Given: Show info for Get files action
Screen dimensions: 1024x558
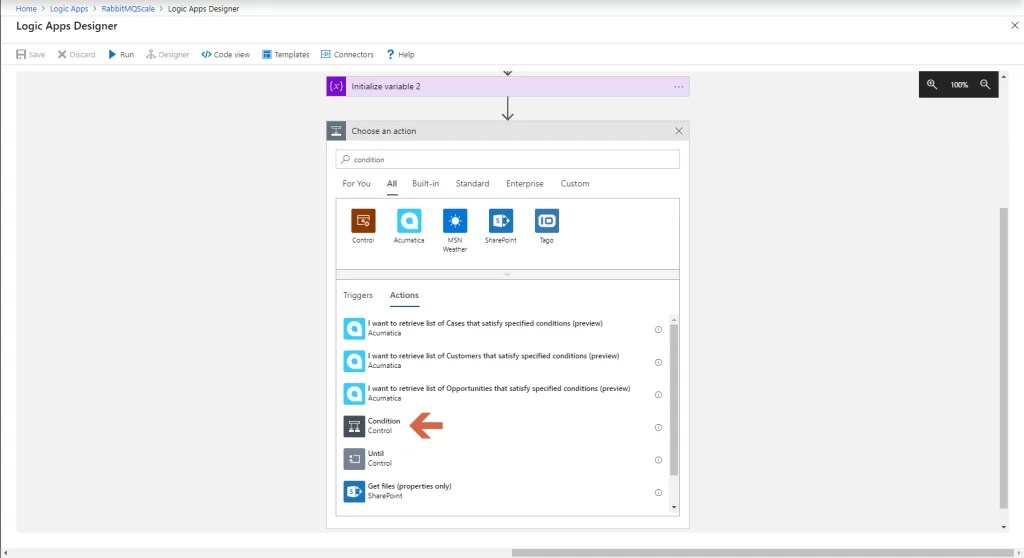Looking at the screenshot, I should pos(658,493).
